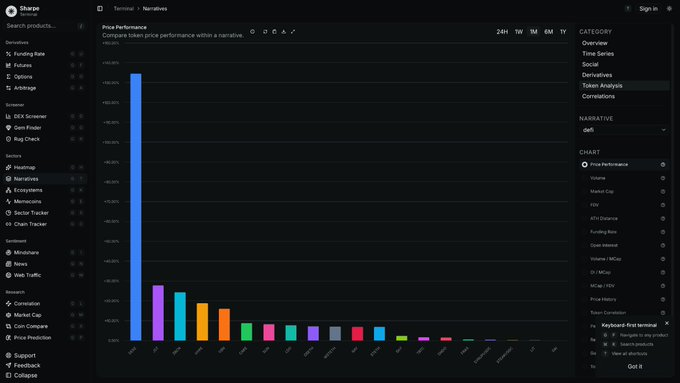Collapse the sidebar with the Collapse button
The width and height of the screenshot is (680, 383).
(21, 375)
